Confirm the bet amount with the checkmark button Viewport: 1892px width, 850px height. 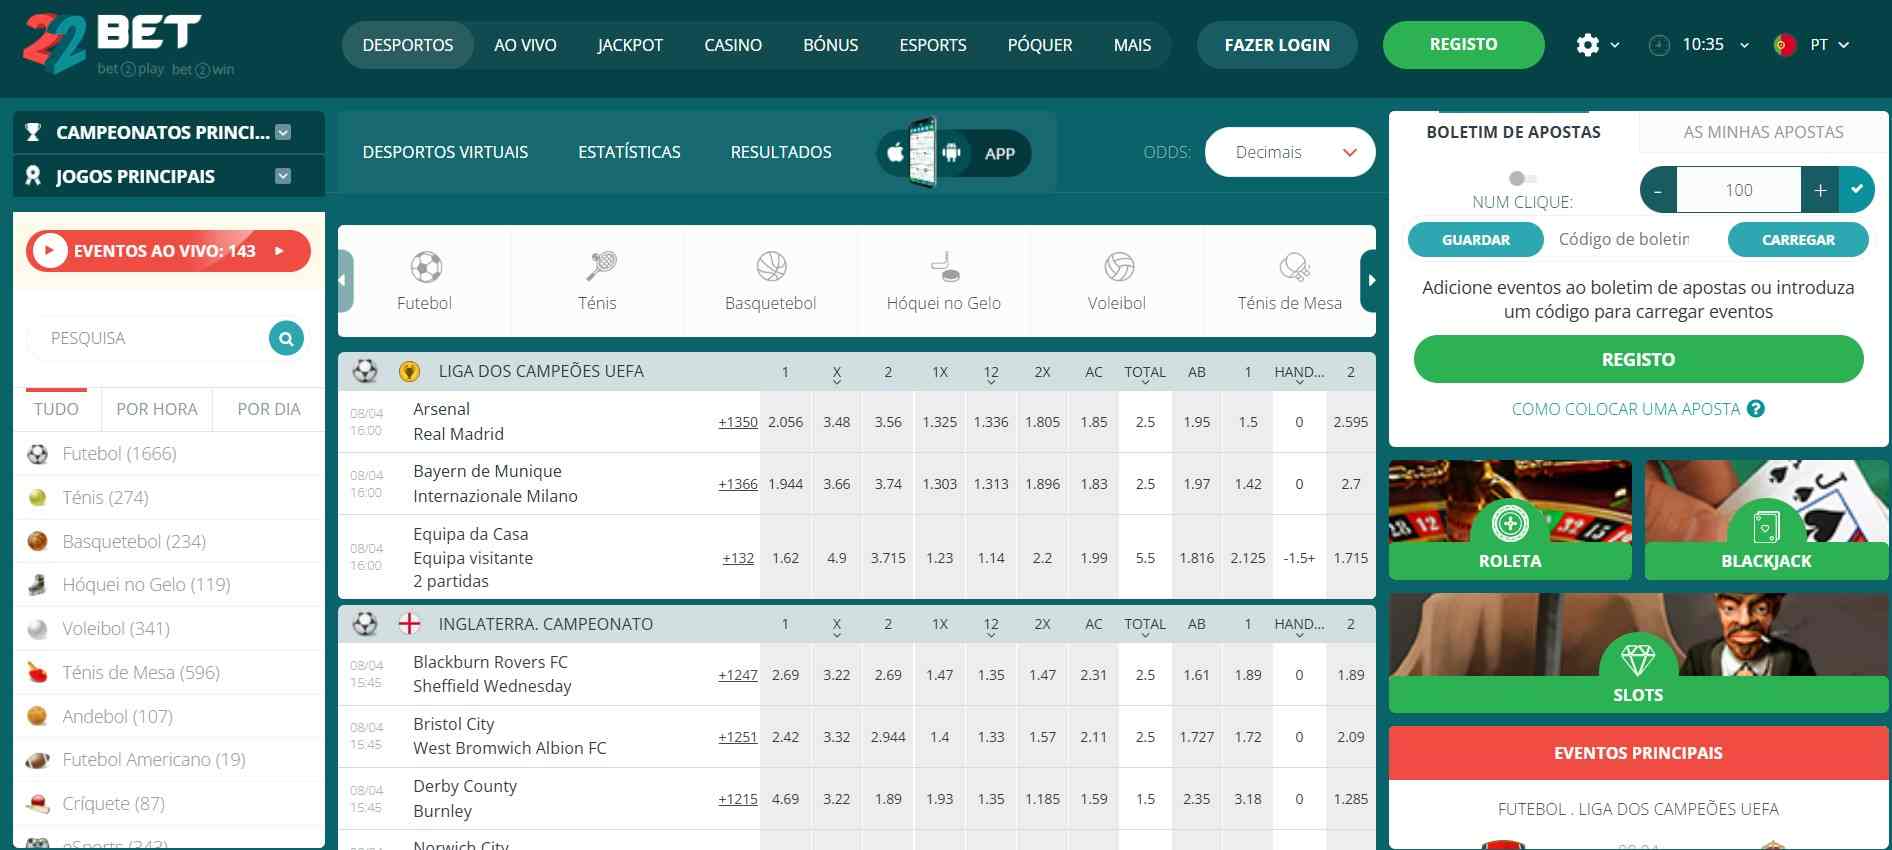click(x=1857, y=189)
